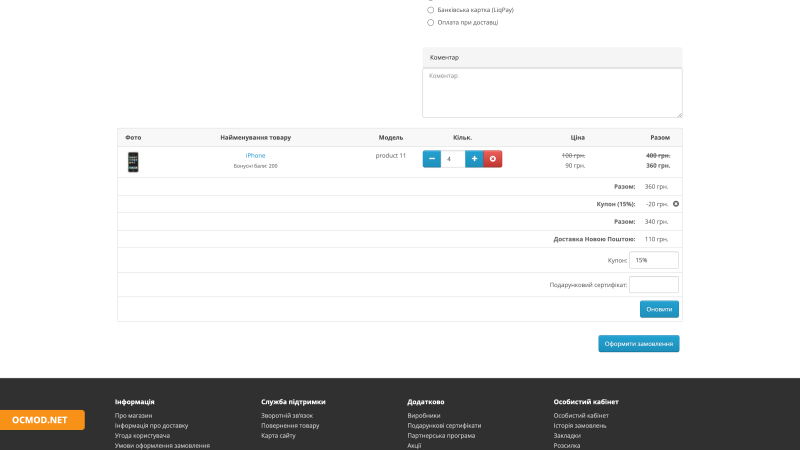Click the Служба підтримки footer heading
The height and width of the screenshot is (450, 800).
click(x=293, y=402)
